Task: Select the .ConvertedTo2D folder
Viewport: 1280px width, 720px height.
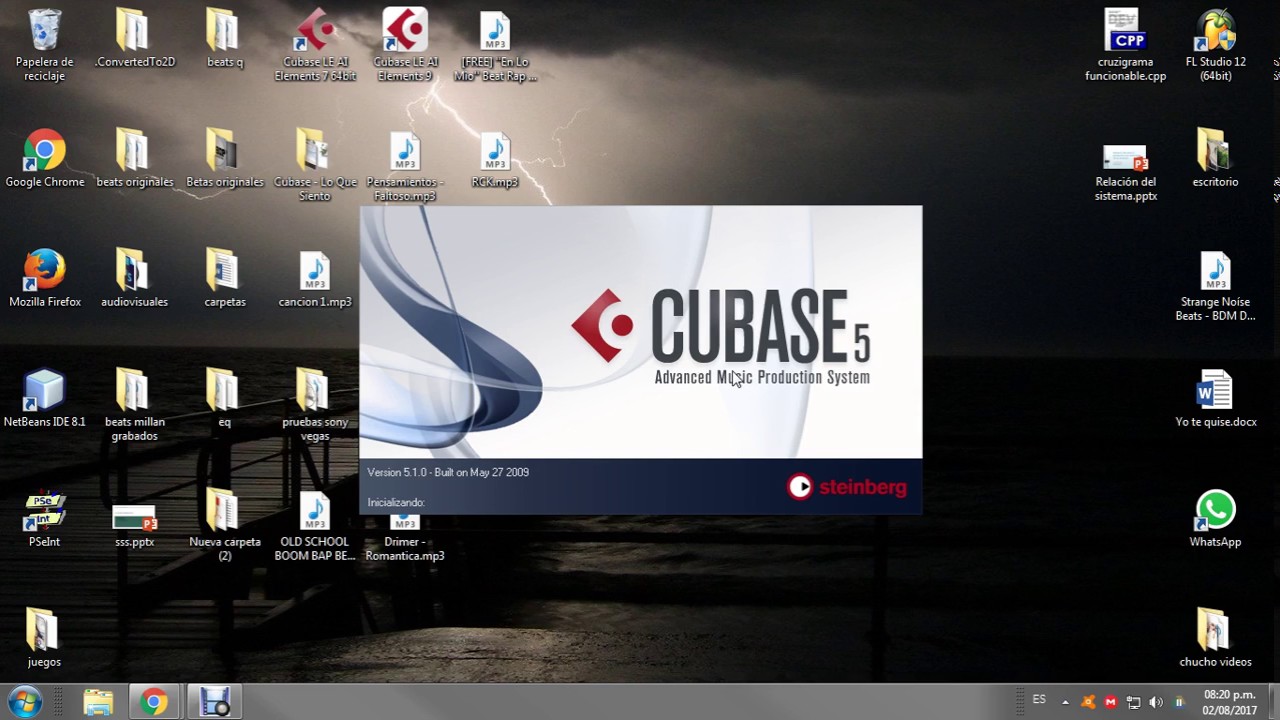Action: (x=134, y=40)
